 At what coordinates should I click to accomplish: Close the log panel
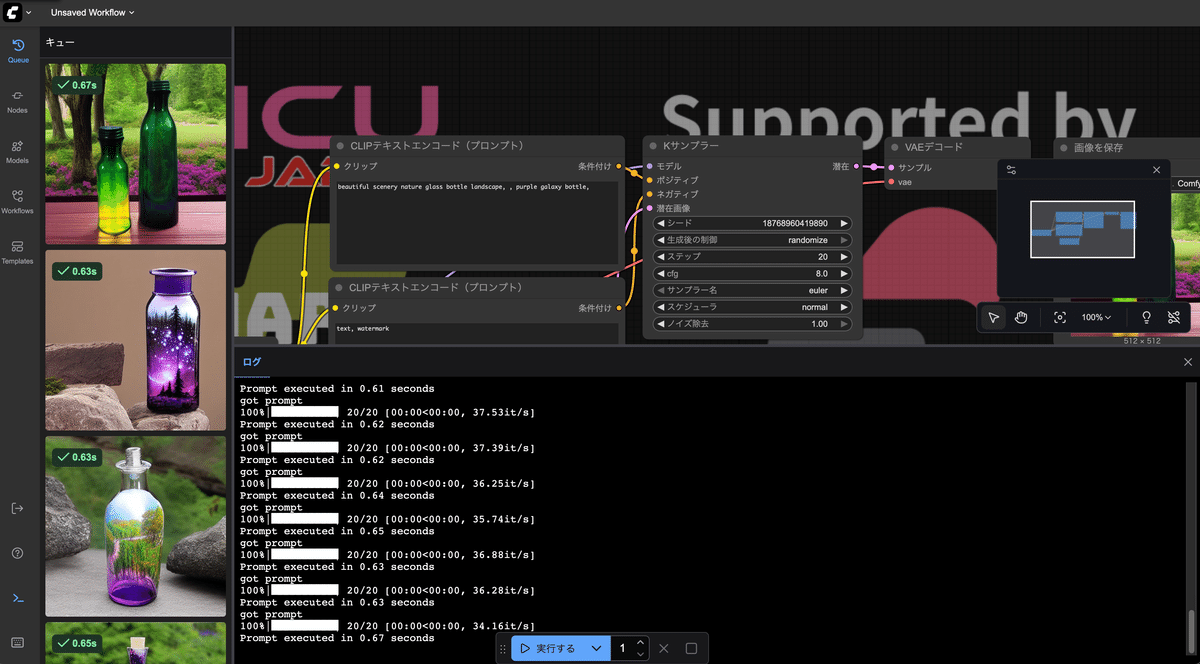(x=1188, y=362)
